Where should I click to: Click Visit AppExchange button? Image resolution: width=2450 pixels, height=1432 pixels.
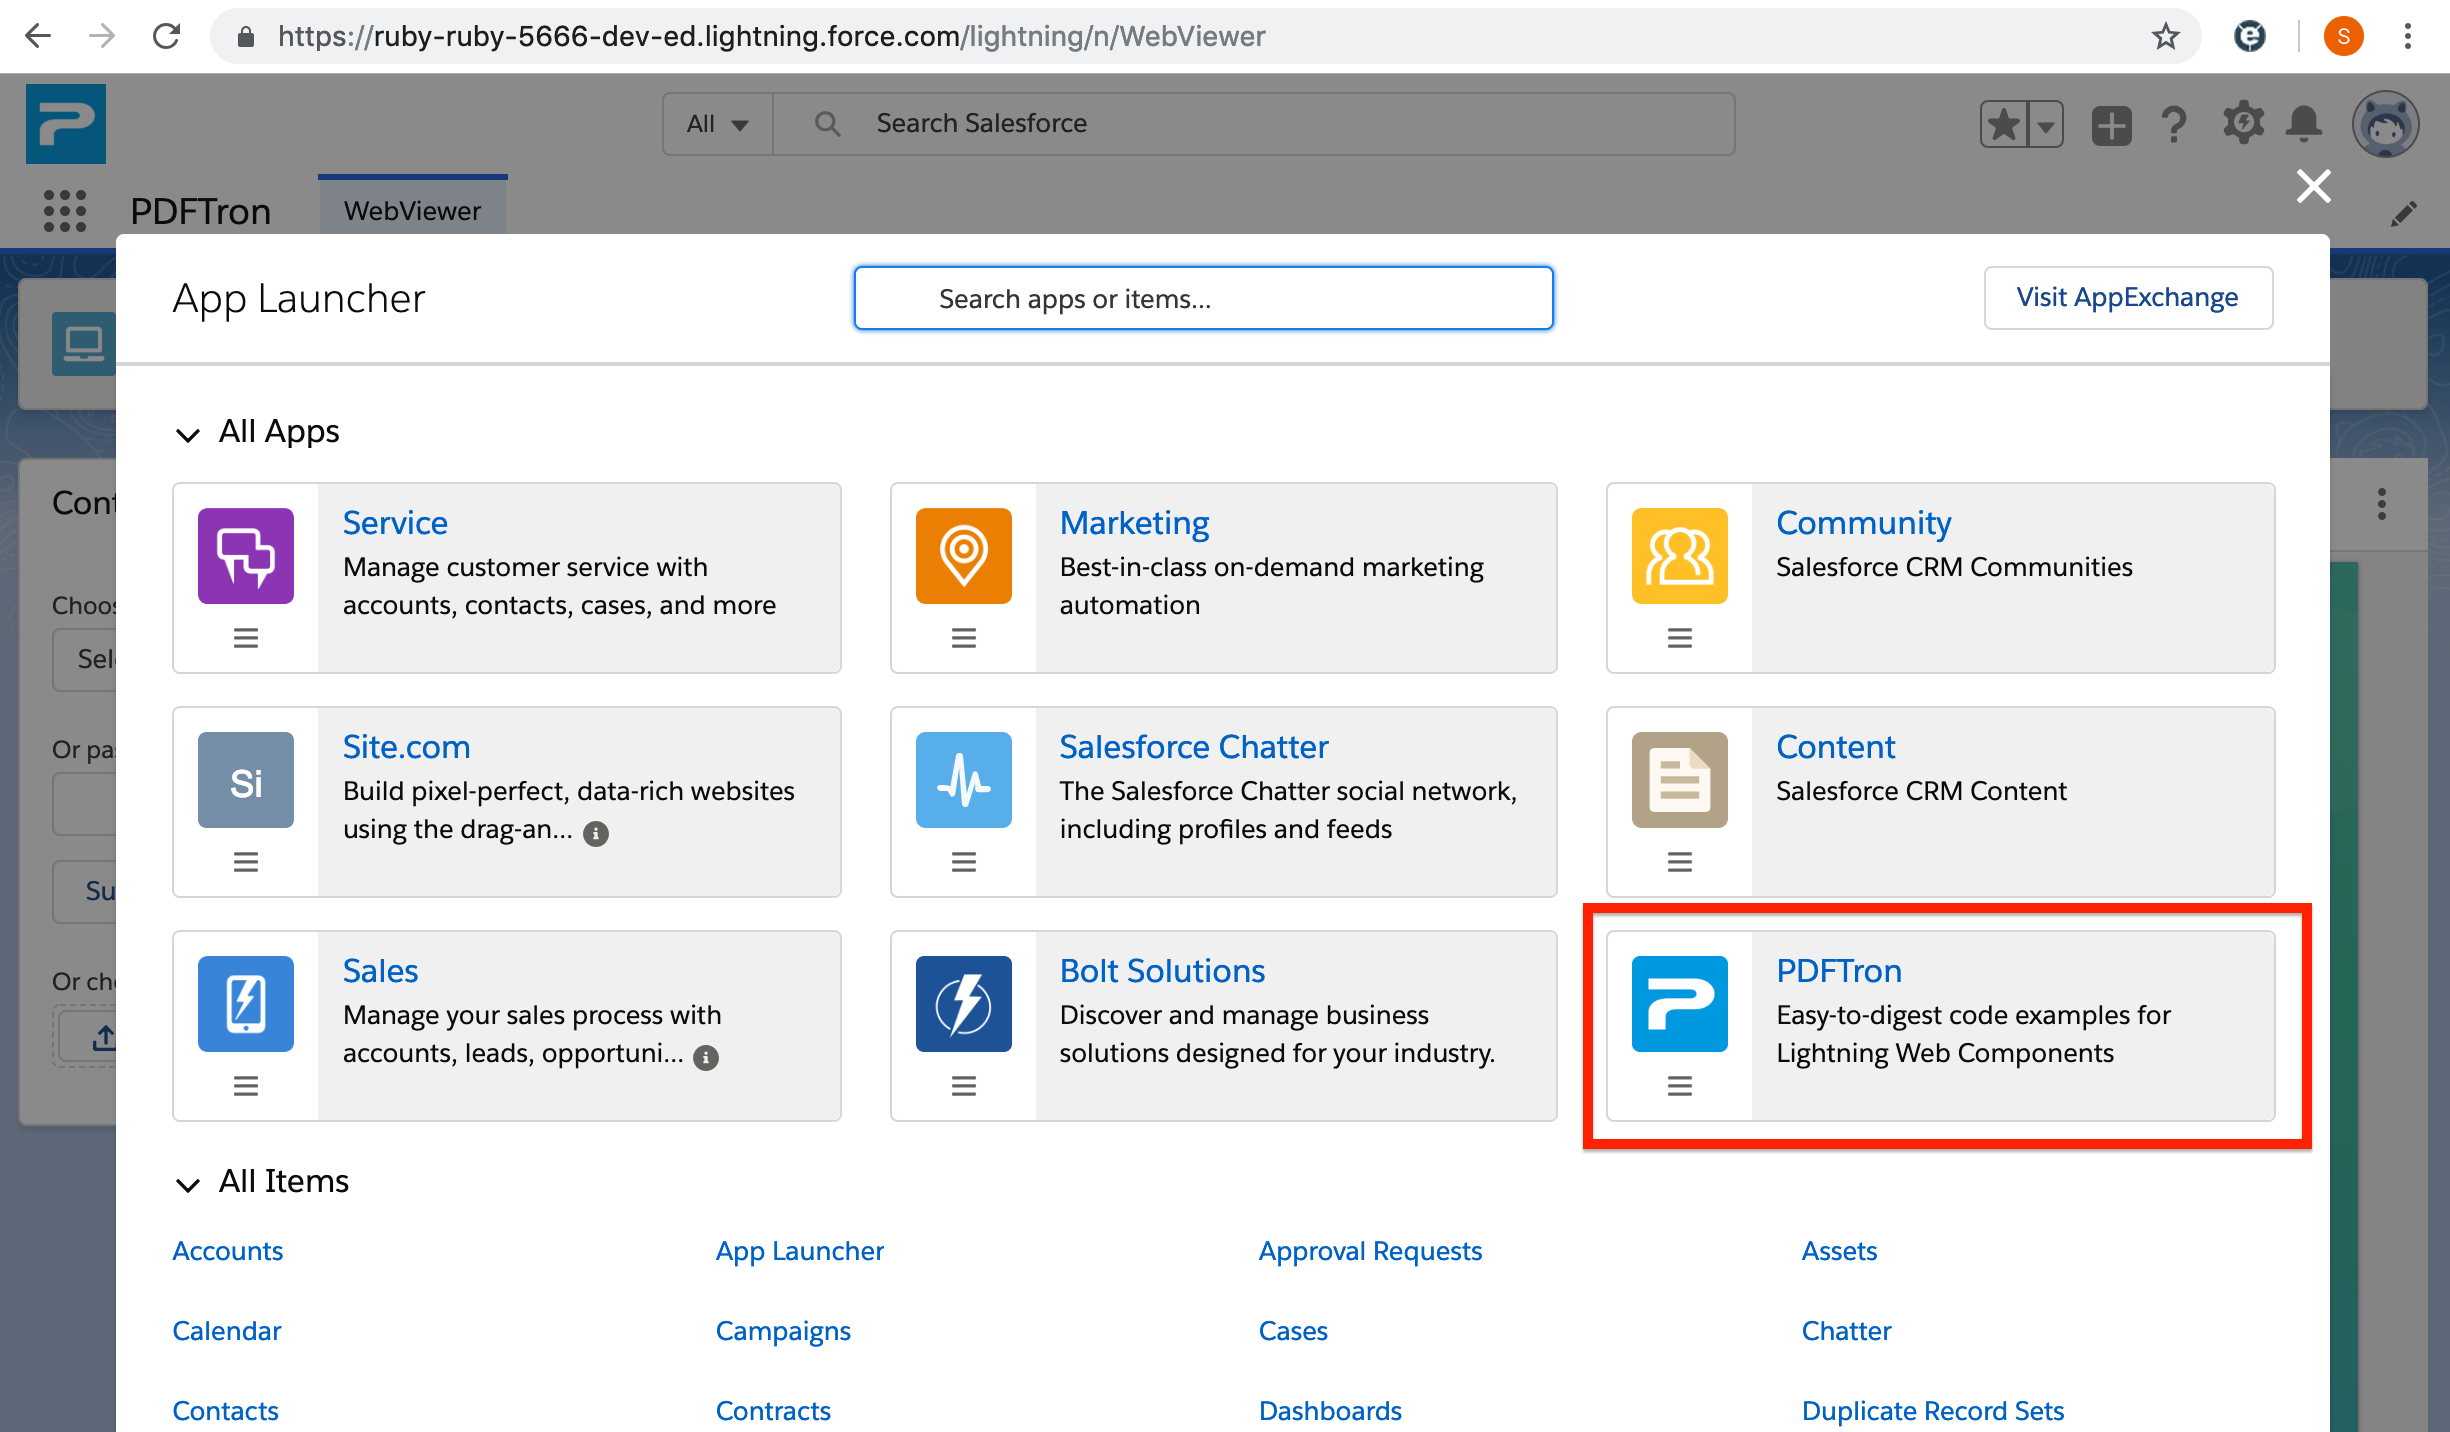(2128, 297)
